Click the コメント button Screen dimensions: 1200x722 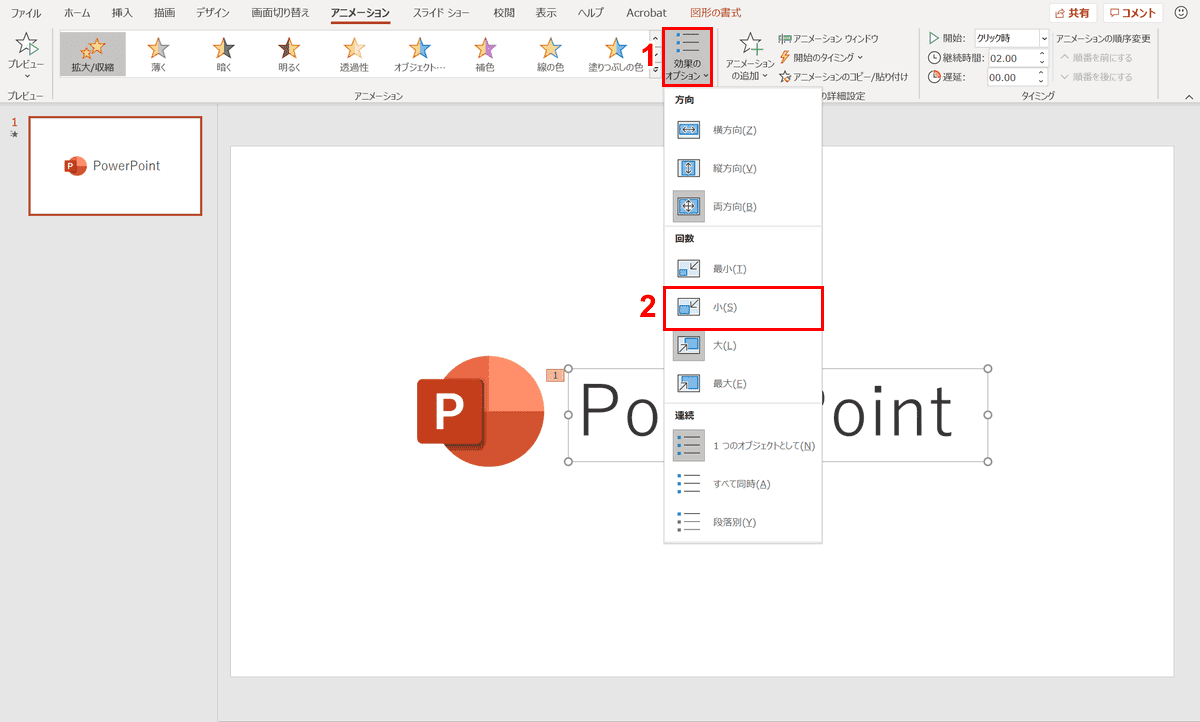tap(1133, 13)
